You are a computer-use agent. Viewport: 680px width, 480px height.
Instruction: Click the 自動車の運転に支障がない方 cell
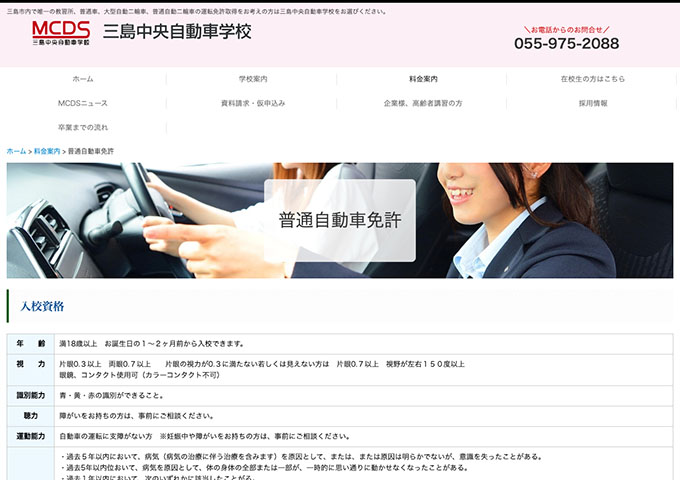363,436
